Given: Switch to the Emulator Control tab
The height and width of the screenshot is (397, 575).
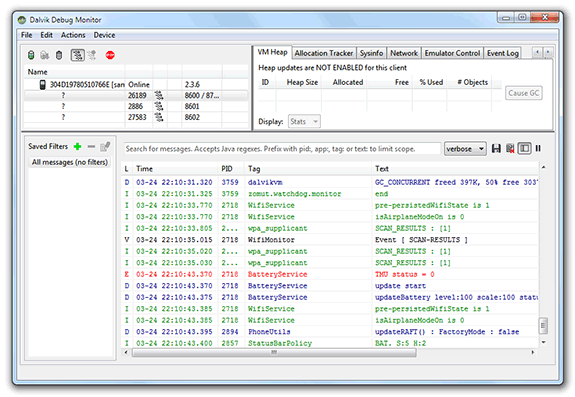Looking at the screenshot, I should pos(452,54).
